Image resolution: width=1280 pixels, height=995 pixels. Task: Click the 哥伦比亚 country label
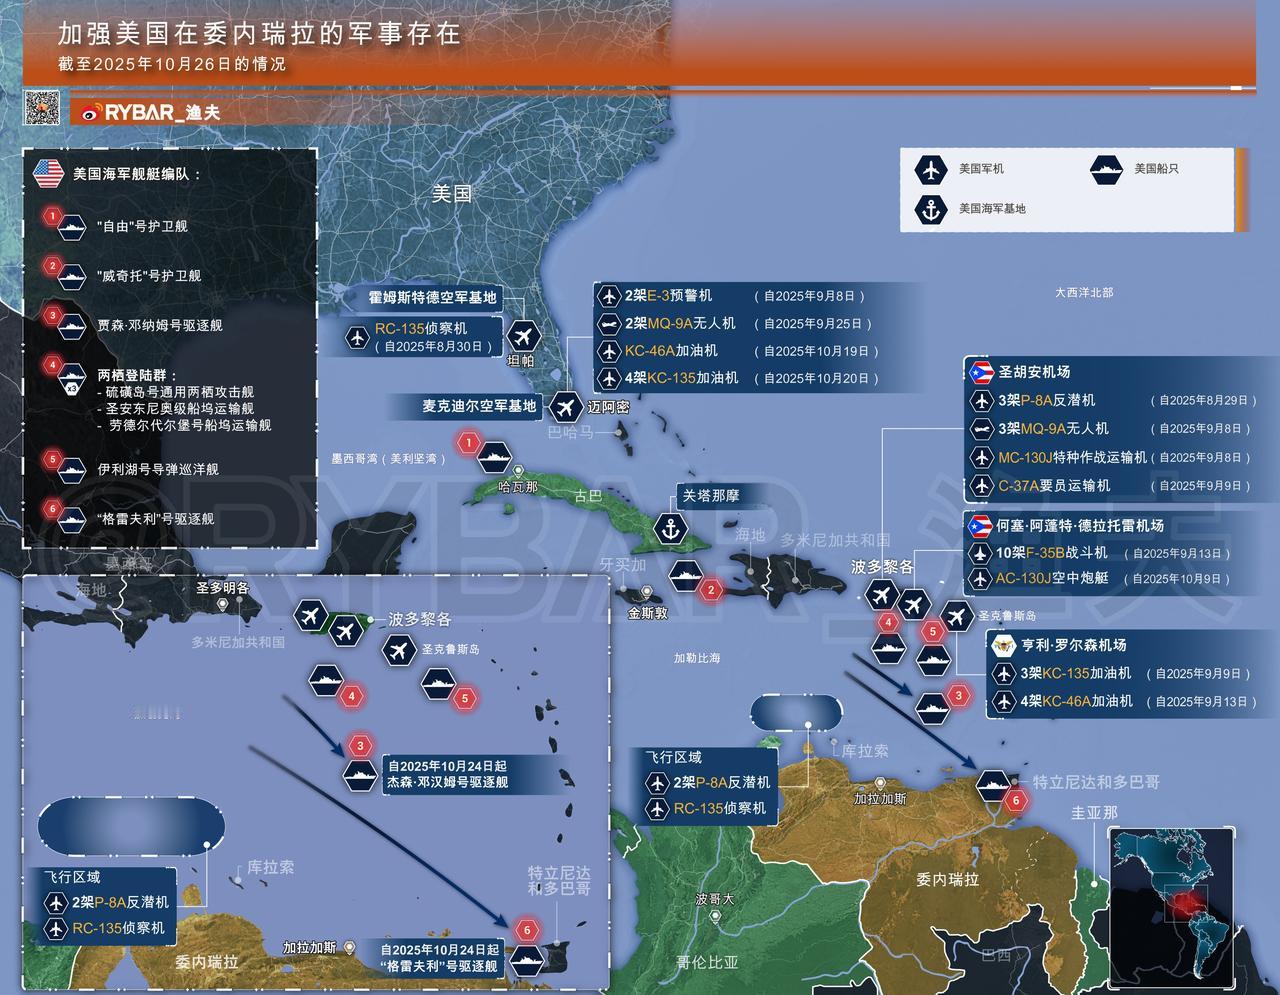(x=707, y=962)
